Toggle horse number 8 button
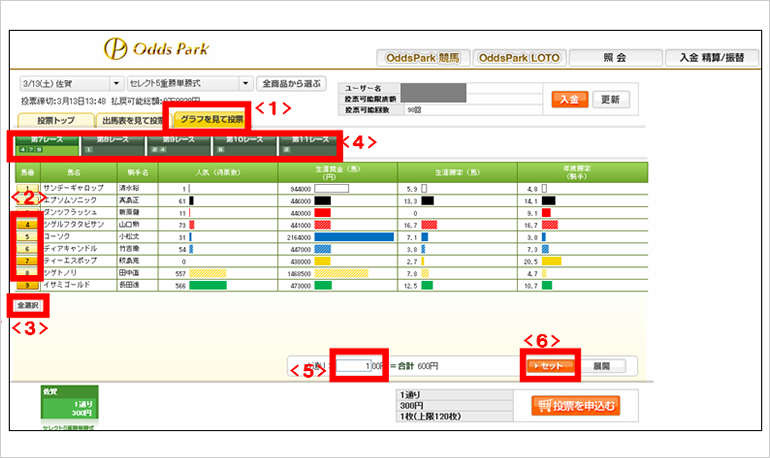 [28, 273]
